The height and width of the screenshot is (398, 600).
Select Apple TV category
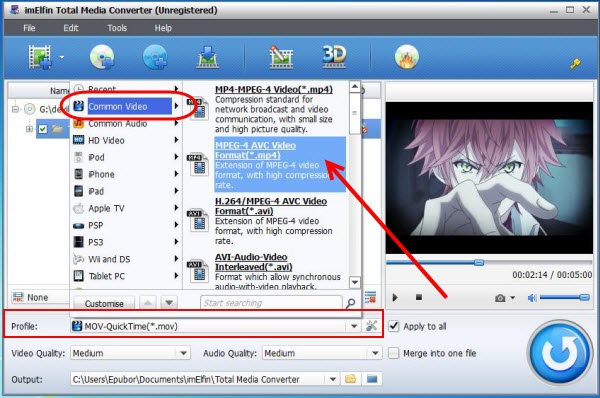[126, 208]
